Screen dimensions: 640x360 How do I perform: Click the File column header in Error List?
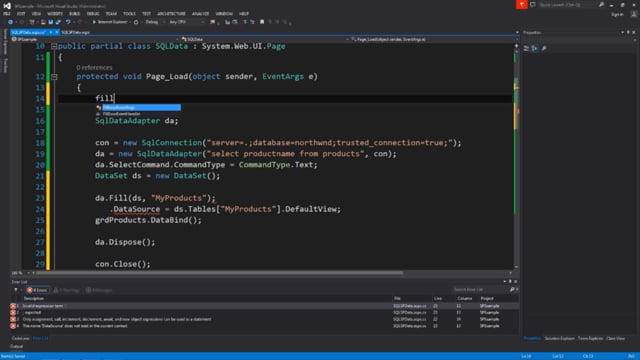click(x=397, y=299)
